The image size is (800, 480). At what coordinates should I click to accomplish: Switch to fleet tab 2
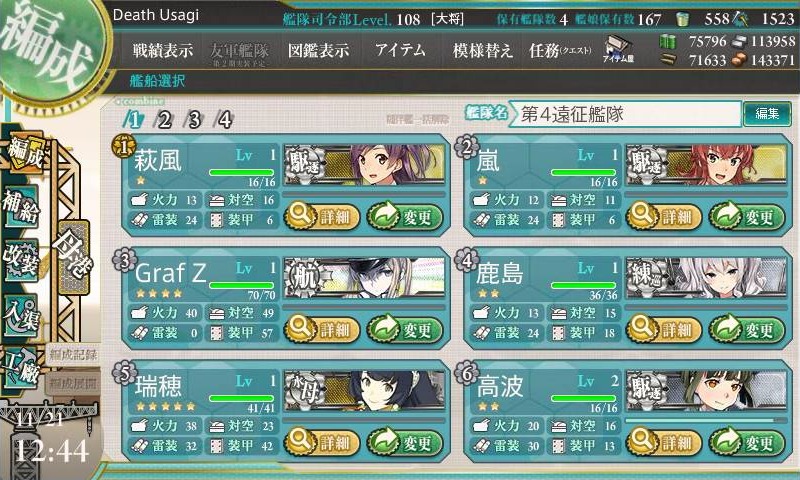[x=164, y=120]
